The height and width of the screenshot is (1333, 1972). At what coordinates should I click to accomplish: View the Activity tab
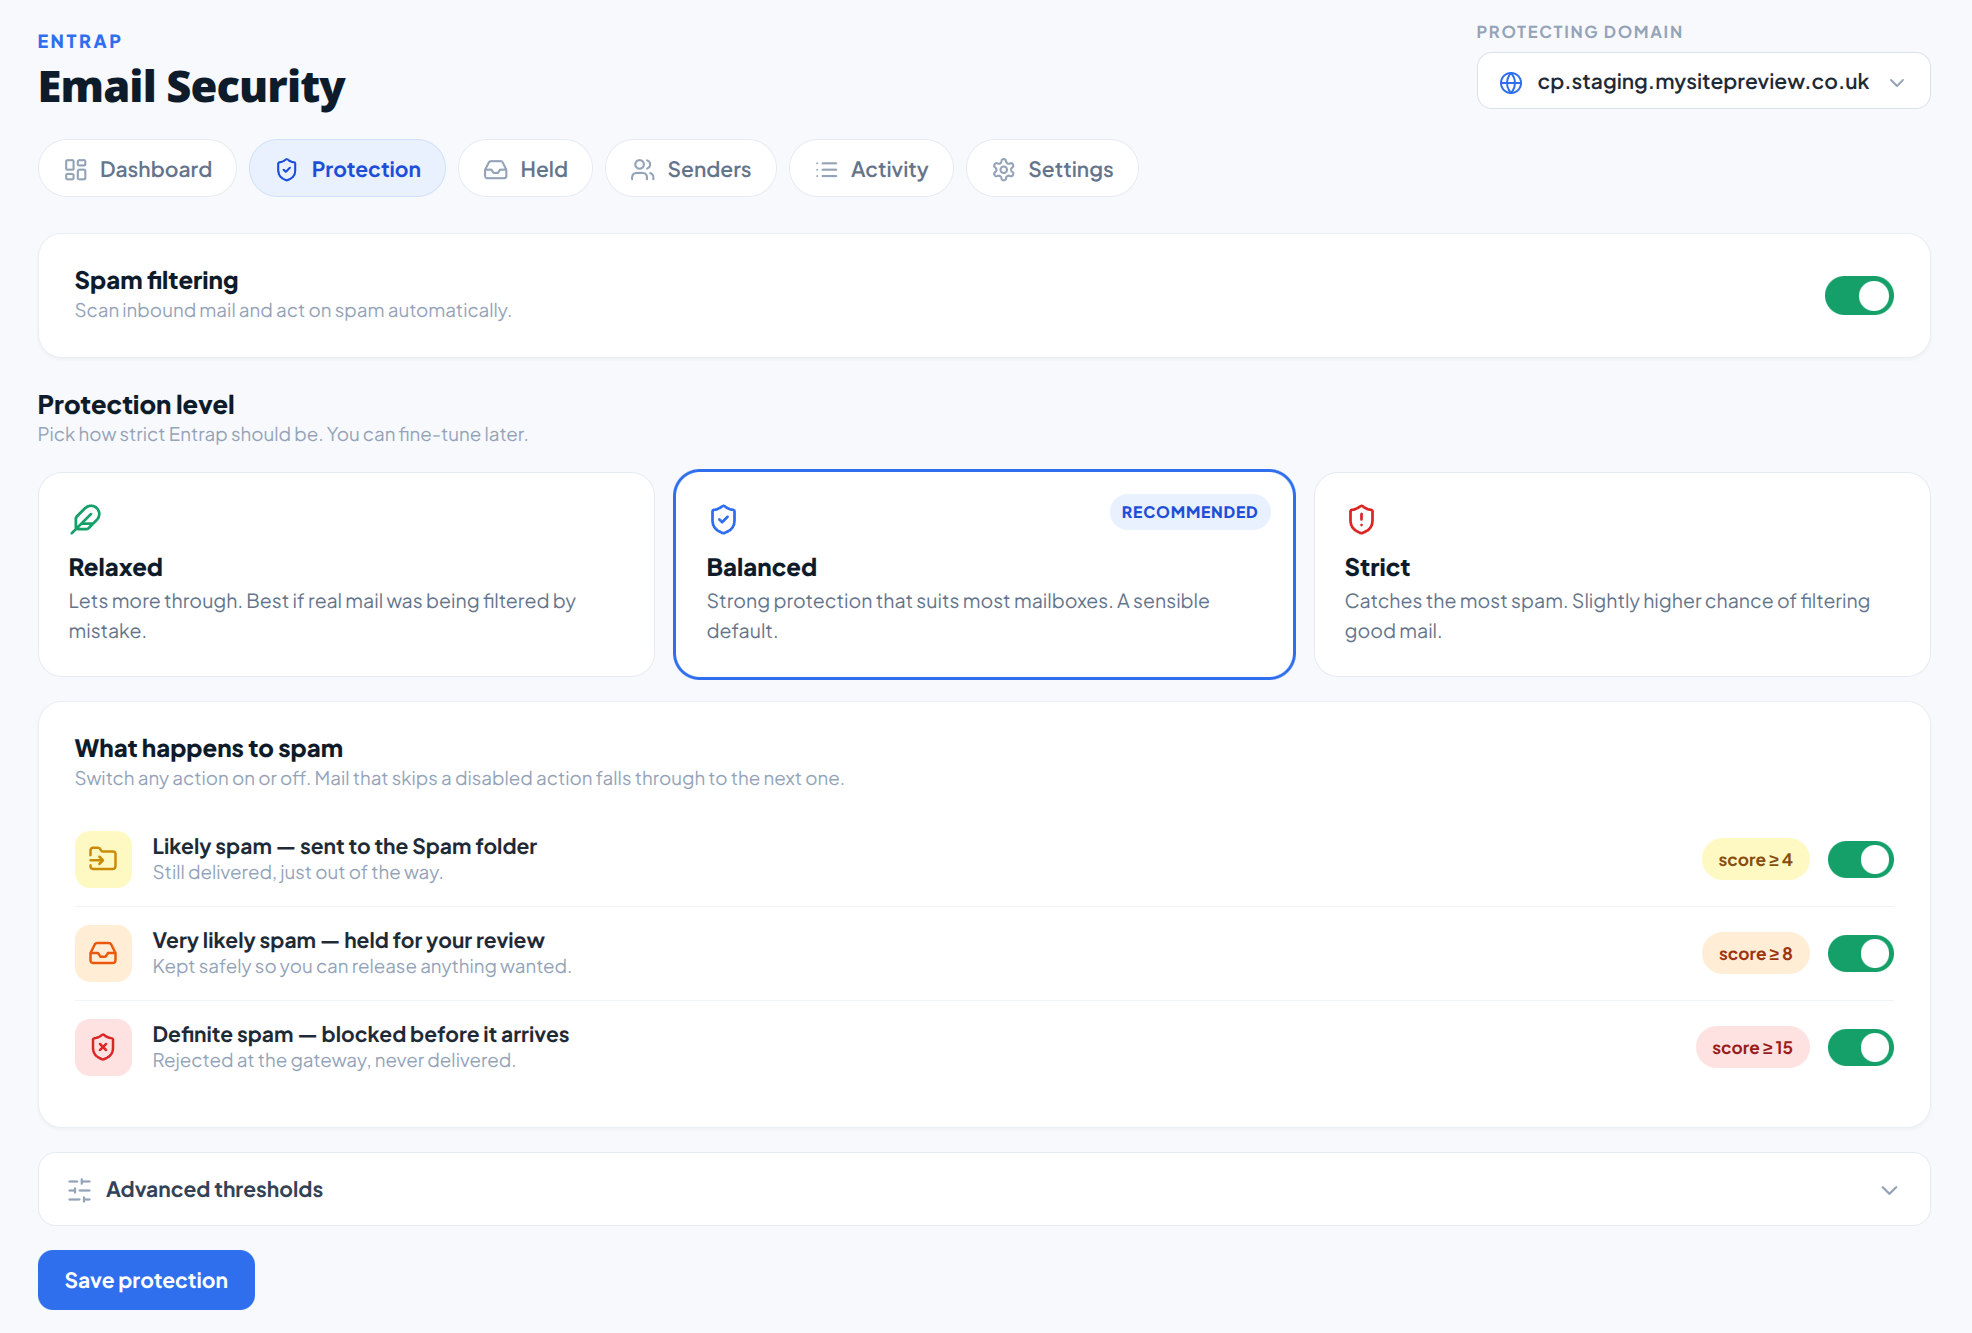point(871,169)
